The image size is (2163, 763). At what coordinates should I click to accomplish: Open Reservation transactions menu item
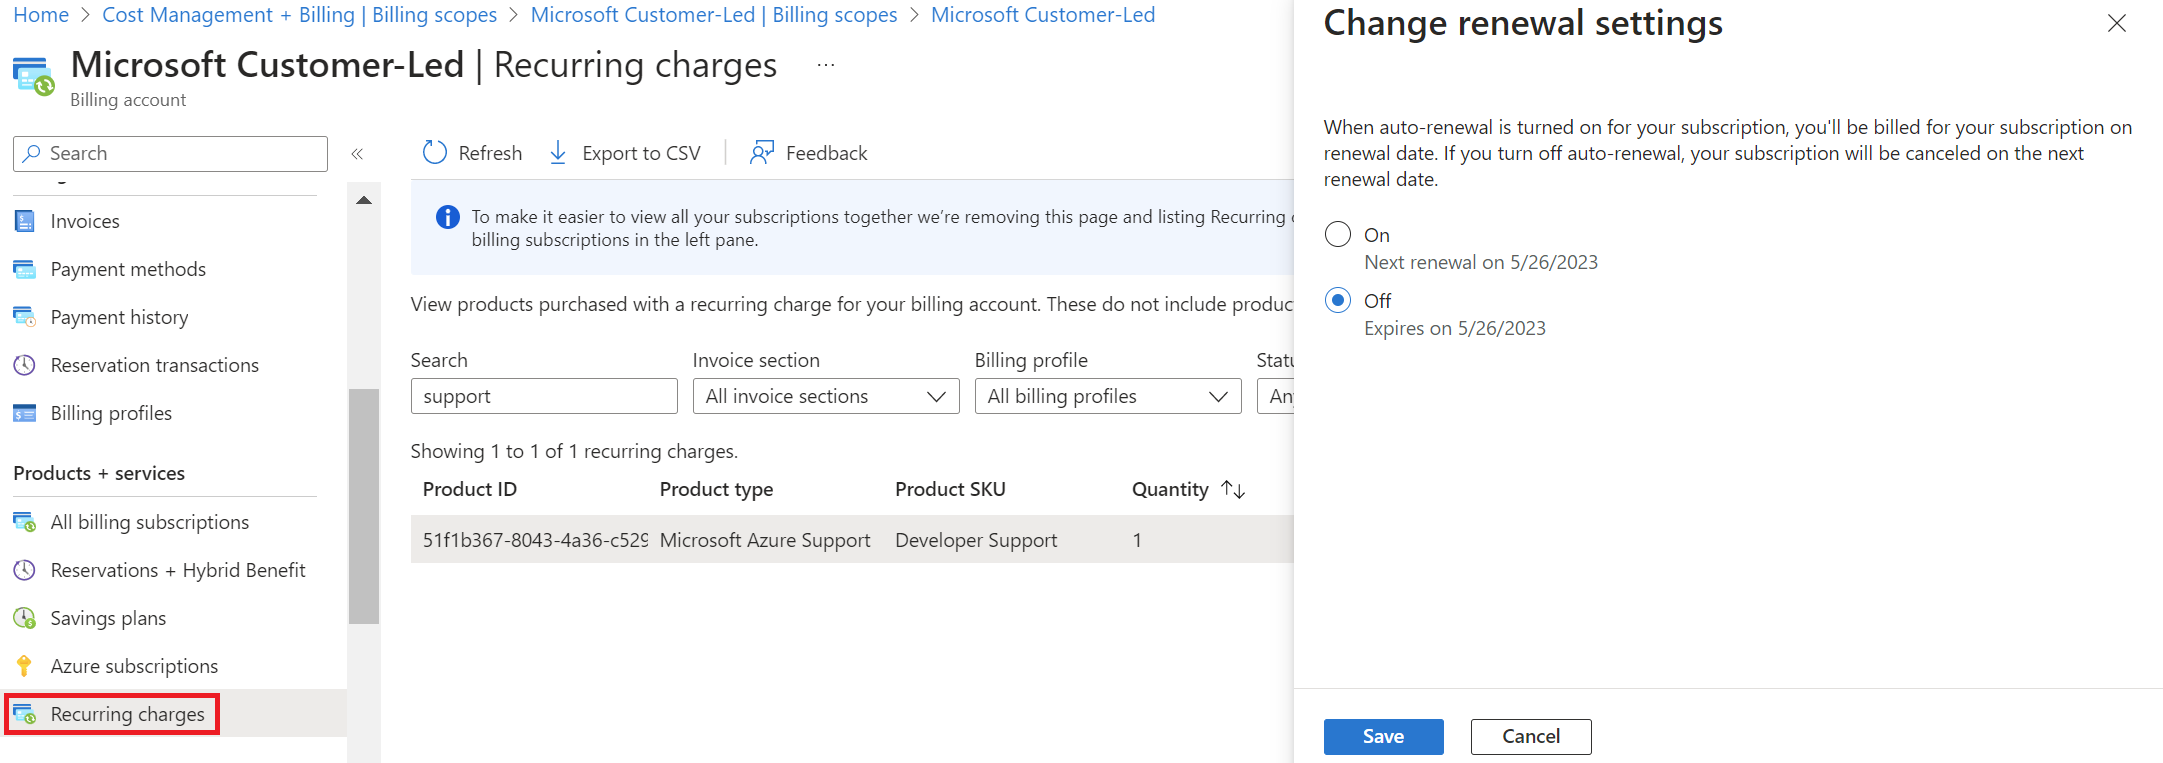coord(155,365)
